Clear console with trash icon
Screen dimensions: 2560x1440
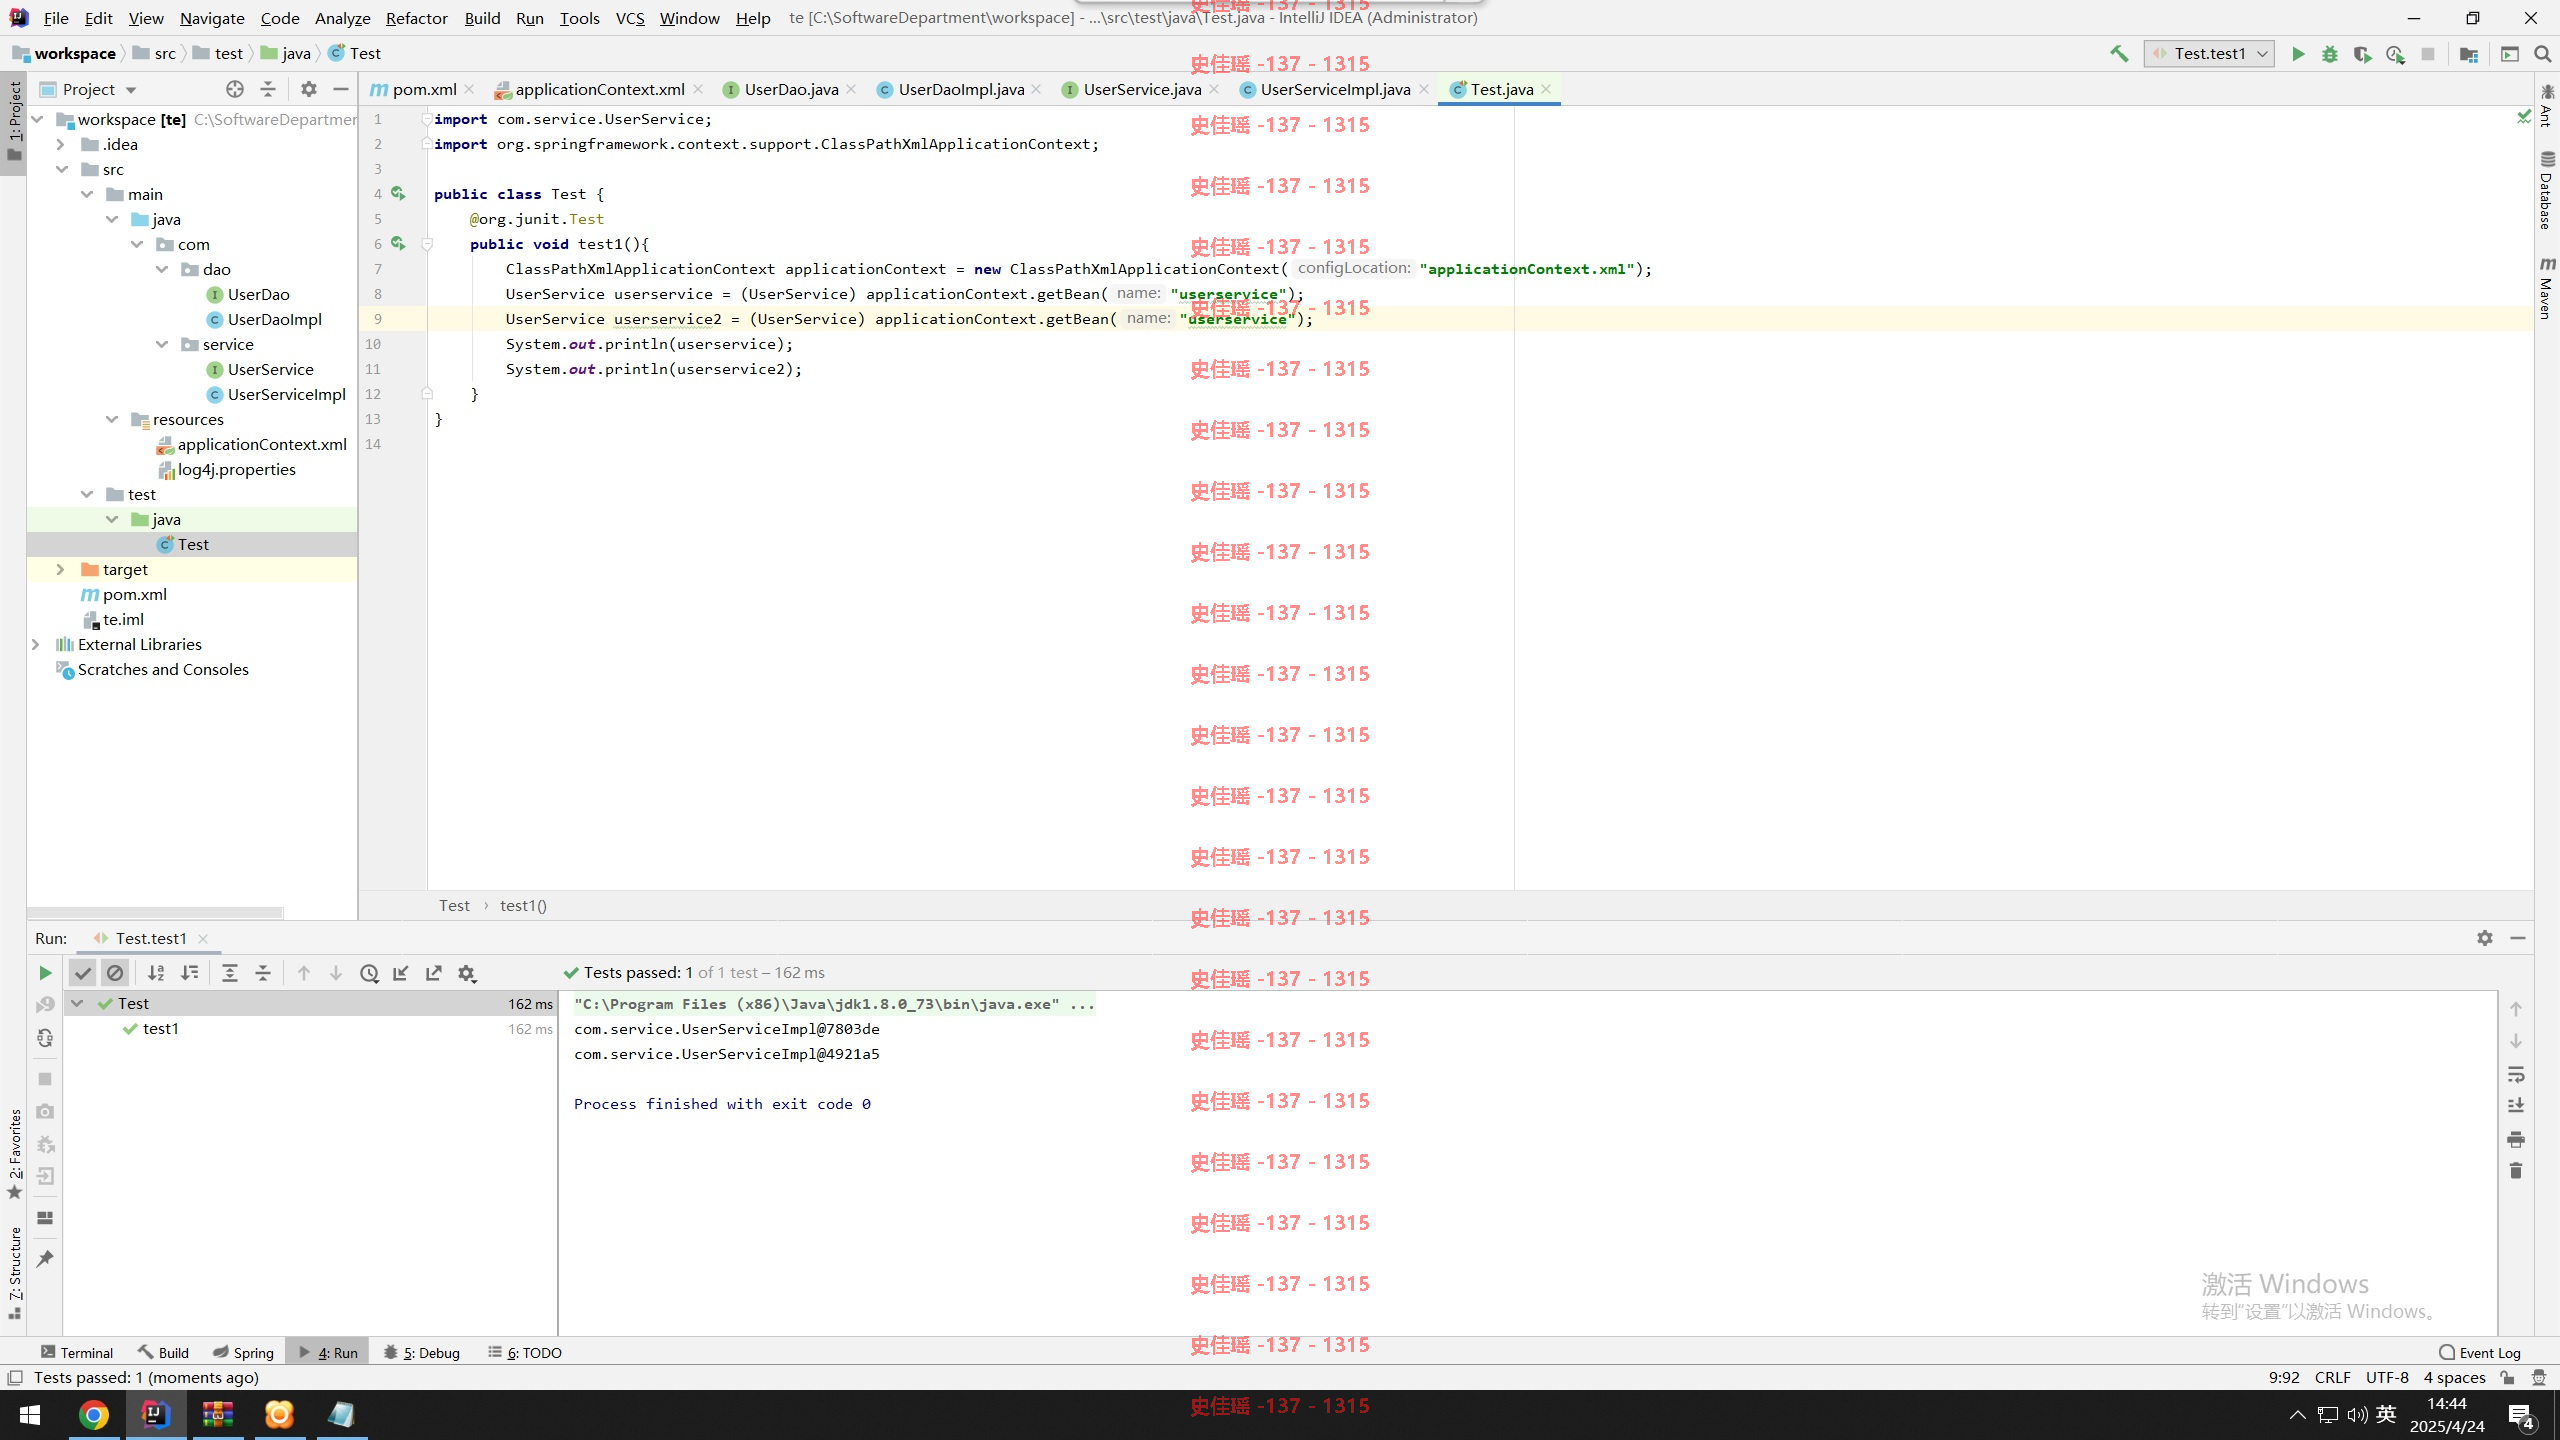point(2516,1170)
